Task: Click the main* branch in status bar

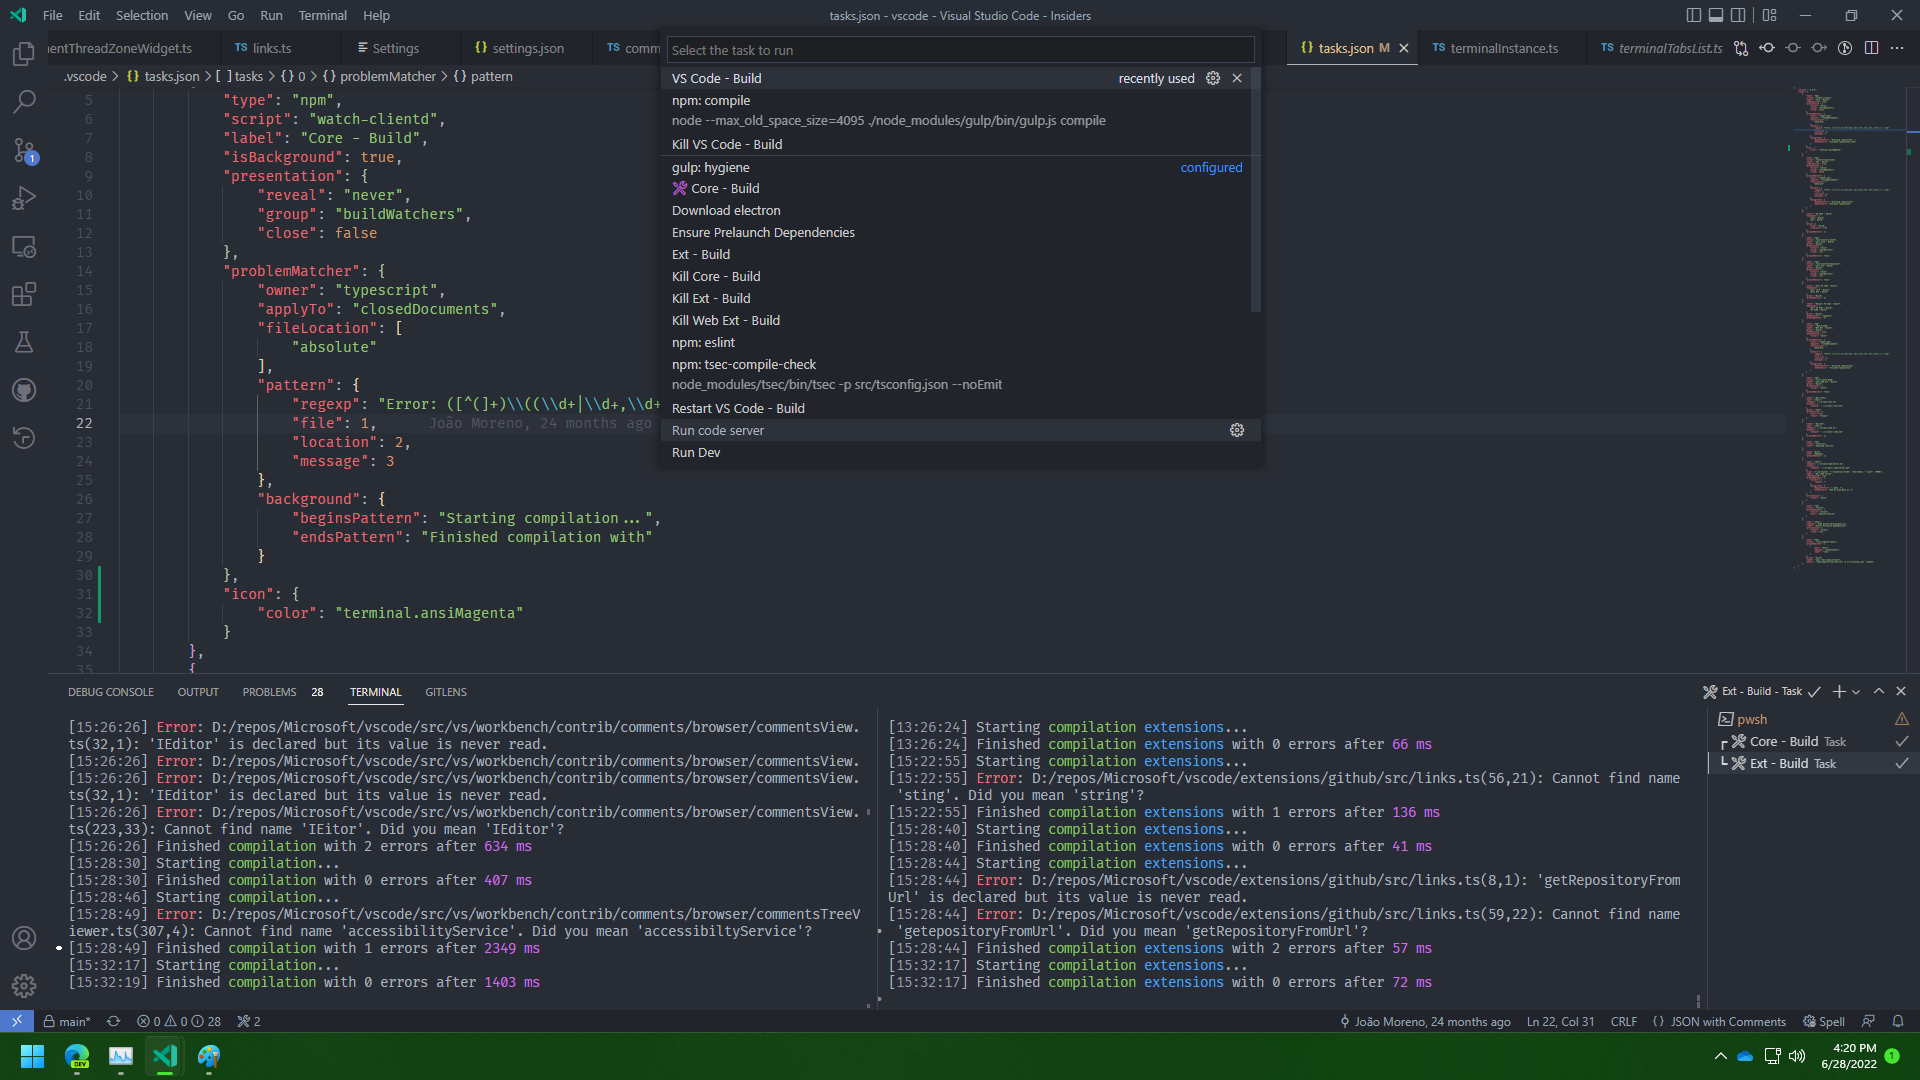Action: pyautogui.click(x=67, y=1021)
